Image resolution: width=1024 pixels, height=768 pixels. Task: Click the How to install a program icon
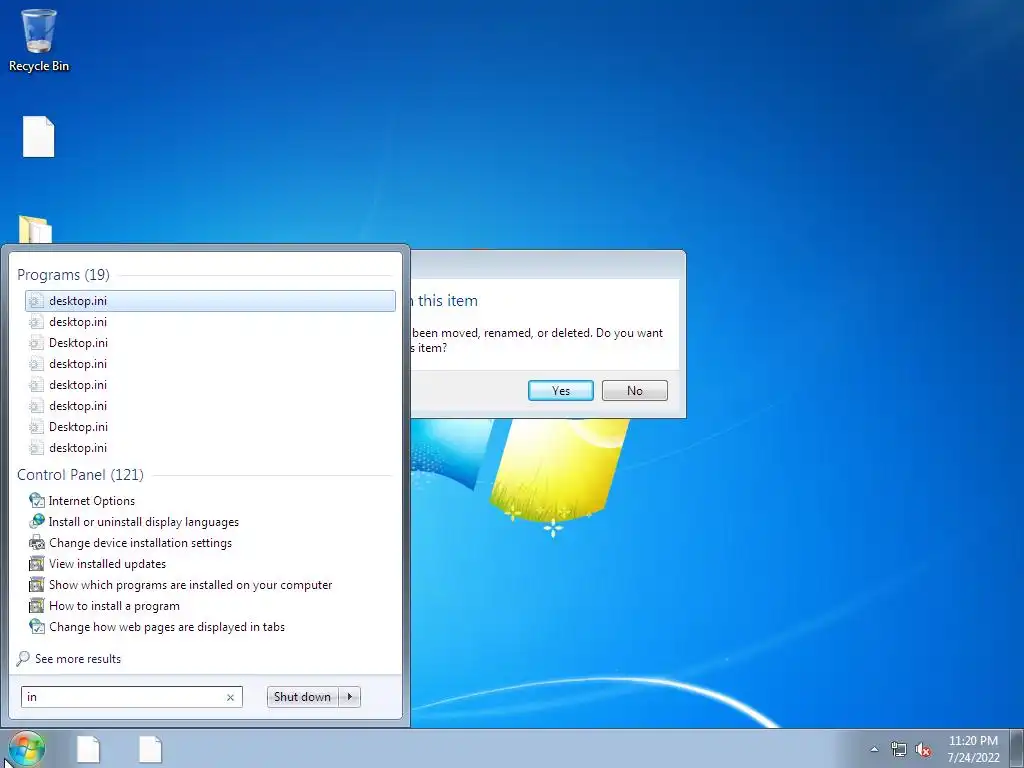37,605
